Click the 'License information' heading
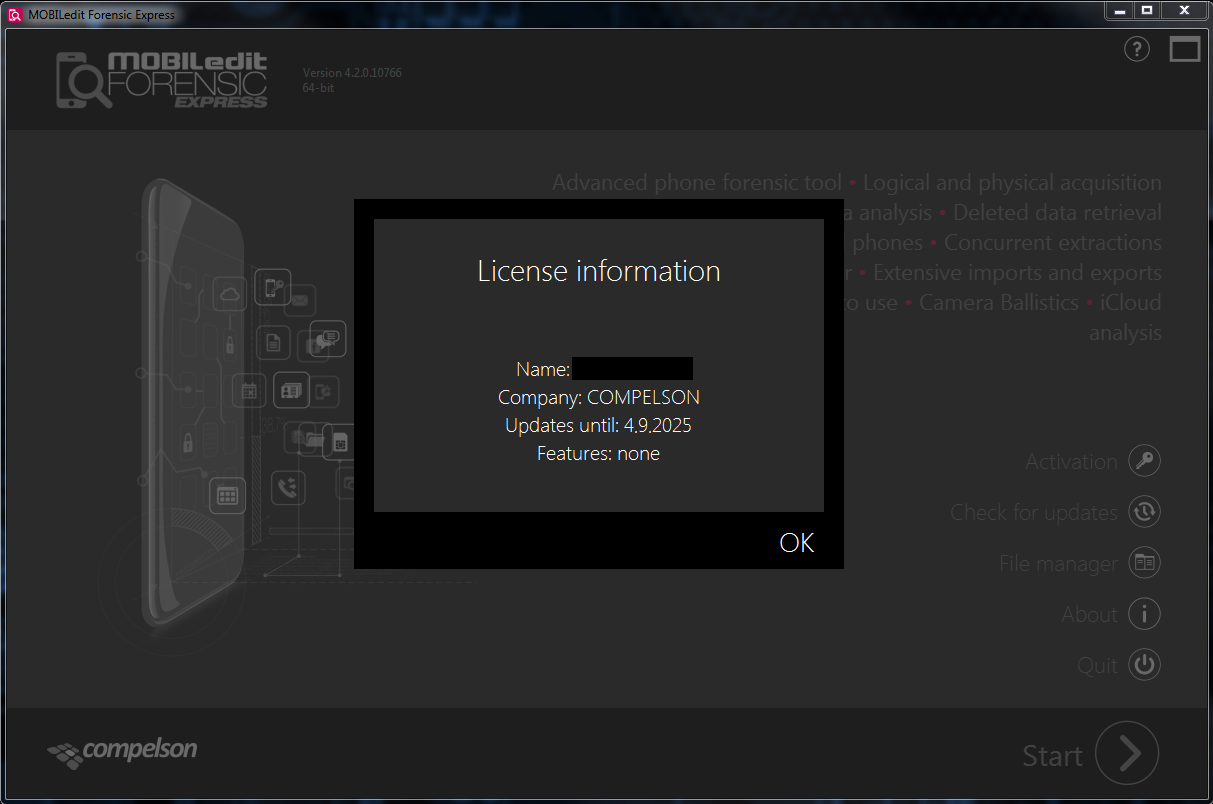This screenshot has width=1213, height=804. [x=599, y=271]
